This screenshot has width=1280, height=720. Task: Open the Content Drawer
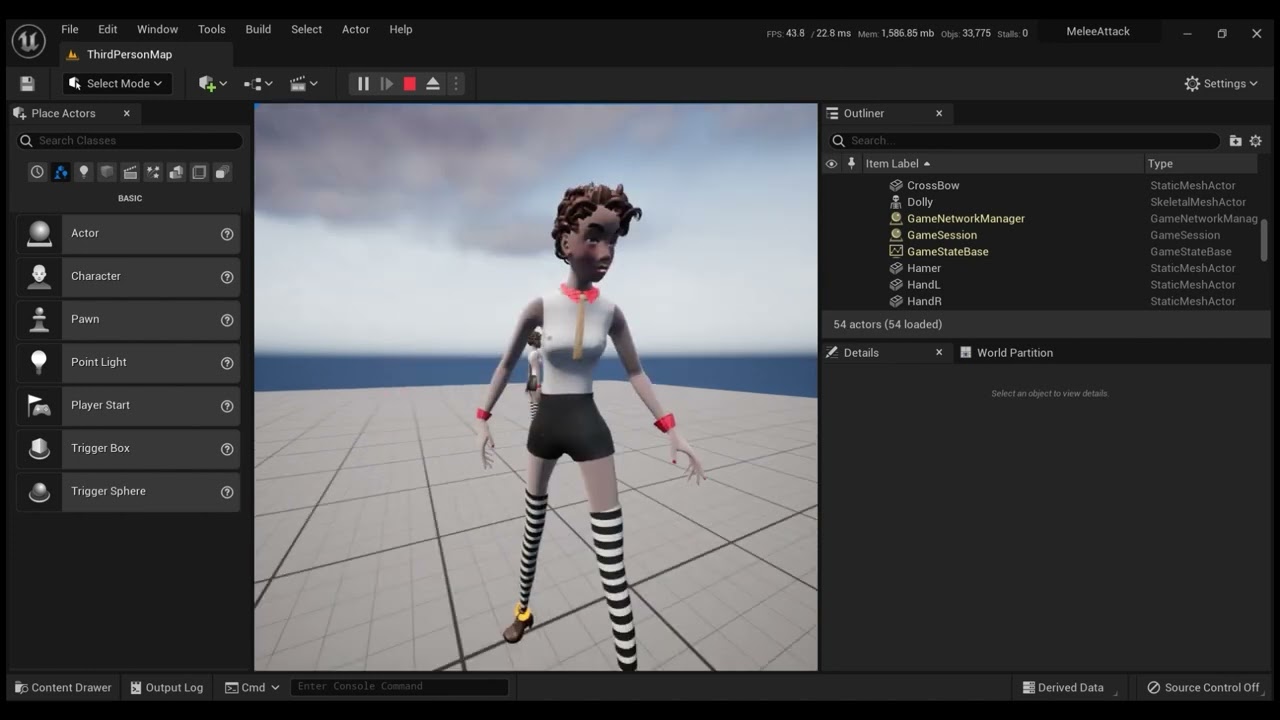click(62, 687)
